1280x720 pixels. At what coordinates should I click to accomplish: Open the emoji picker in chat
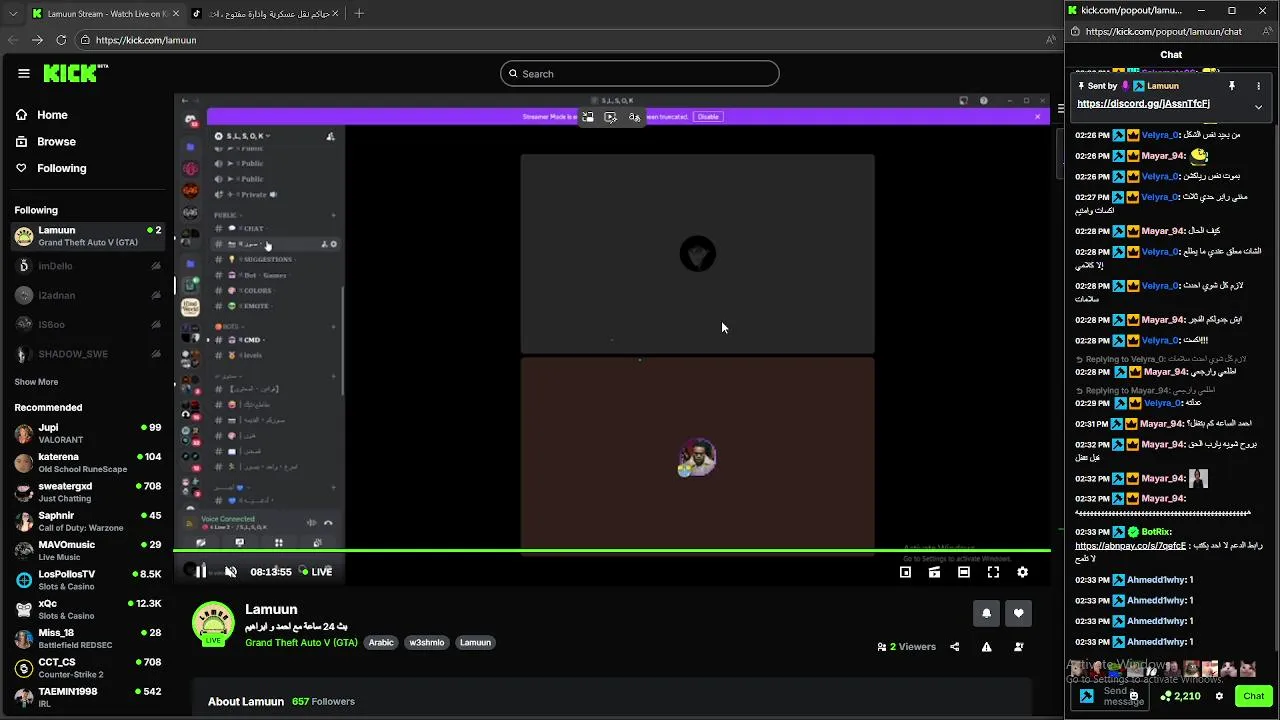point(1133,696)
